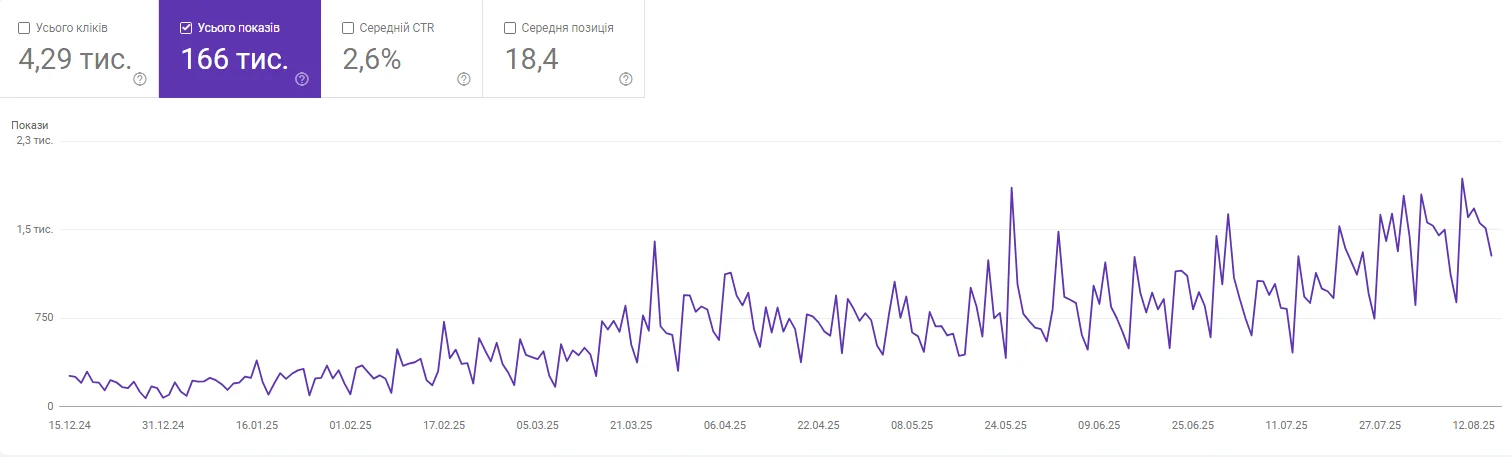1511x457 pixels.
Task: Open help icon on Усього кліків card
Action: pos(140,79)
